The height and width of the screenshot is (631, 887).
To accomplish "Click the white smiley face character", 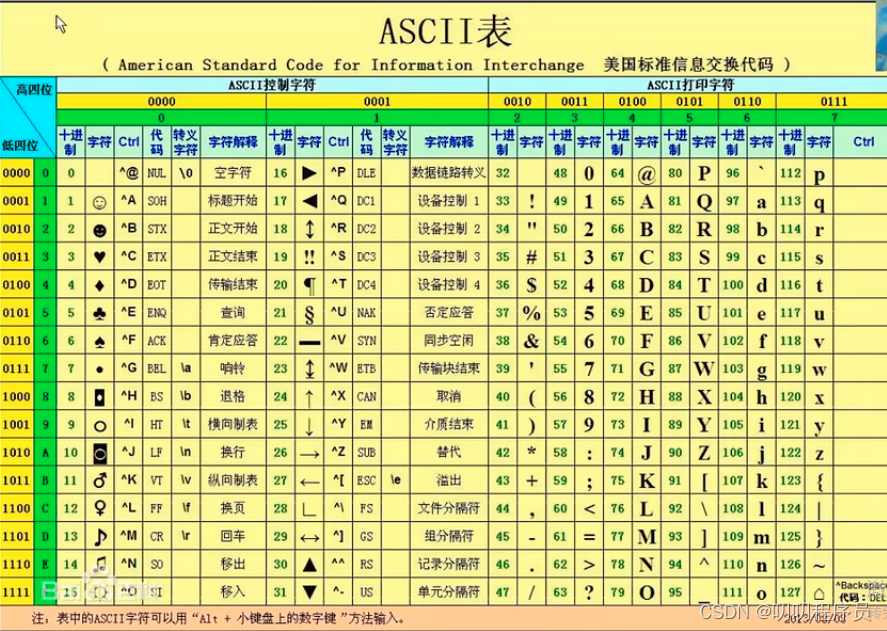I will pyautogui.click(x=100, y=202).
